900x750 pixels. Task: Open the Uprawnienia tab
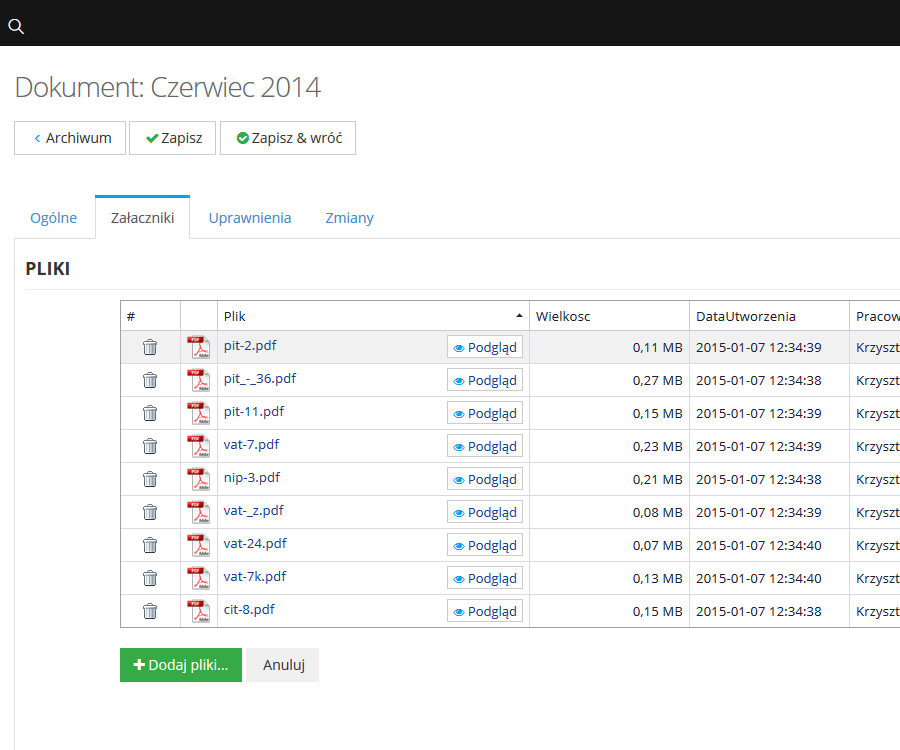click(250, 218)
